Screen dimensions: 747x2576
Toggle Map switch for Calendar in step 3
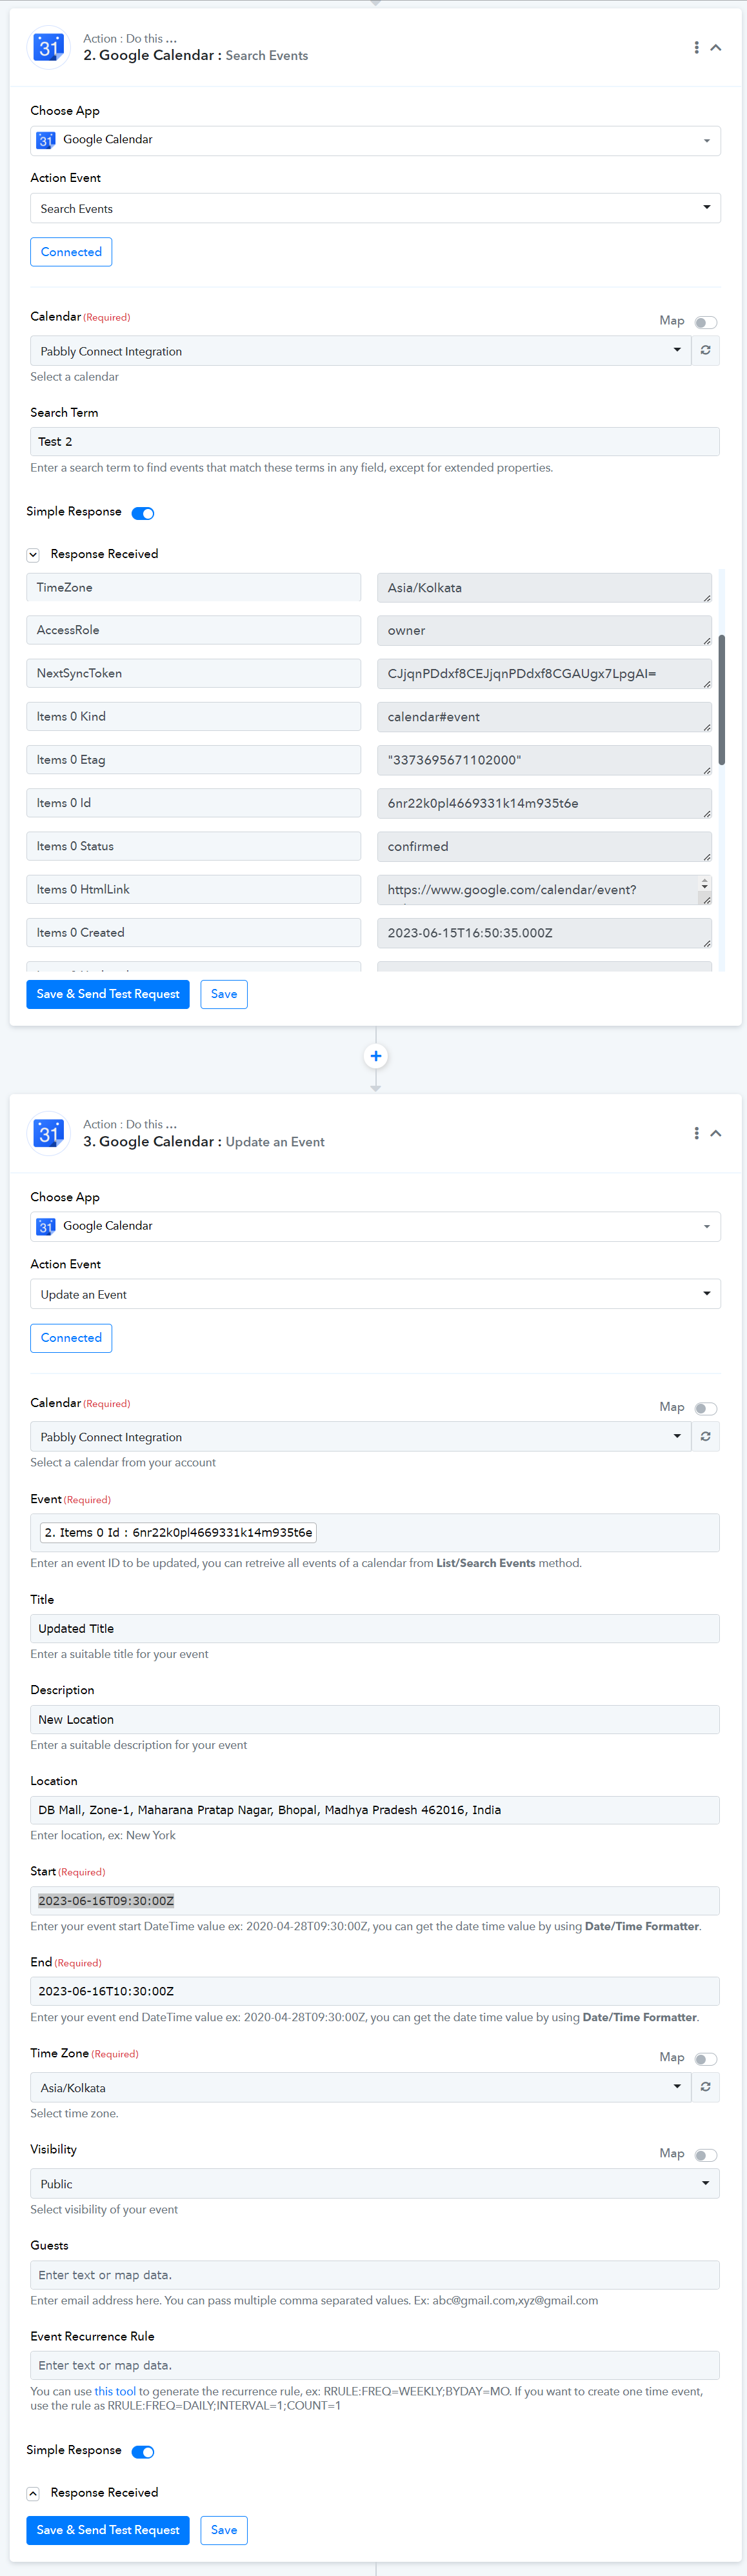(x=706, y=1408)
